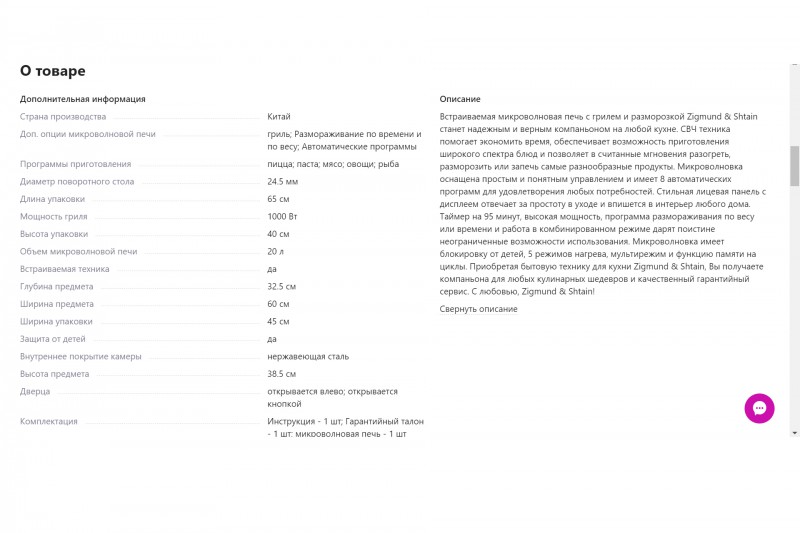Click the "Страна производства" label
The image size is (800, 533).
(63, 117)
